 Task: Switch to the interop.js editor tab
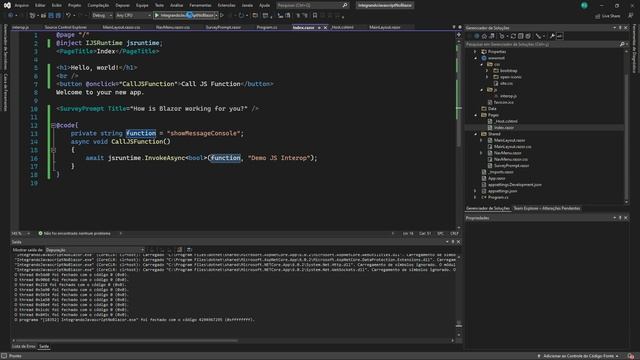coord(20,27)
